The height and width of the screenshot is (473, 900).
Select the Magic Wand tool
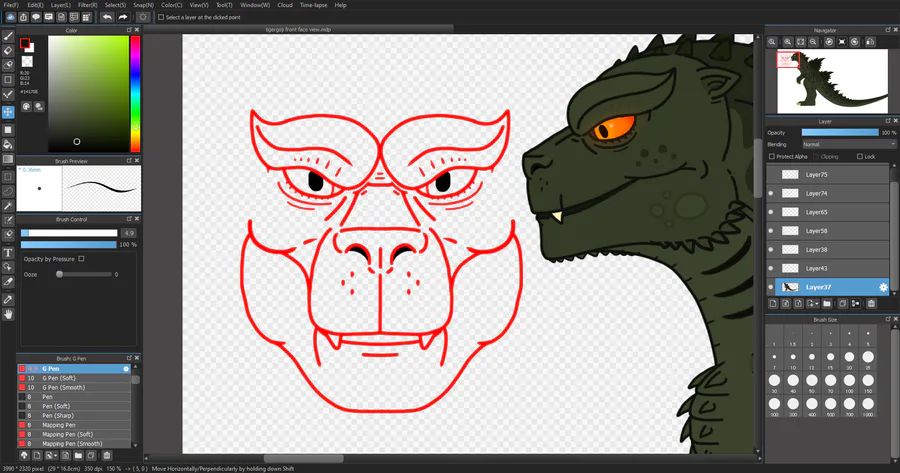8,206
